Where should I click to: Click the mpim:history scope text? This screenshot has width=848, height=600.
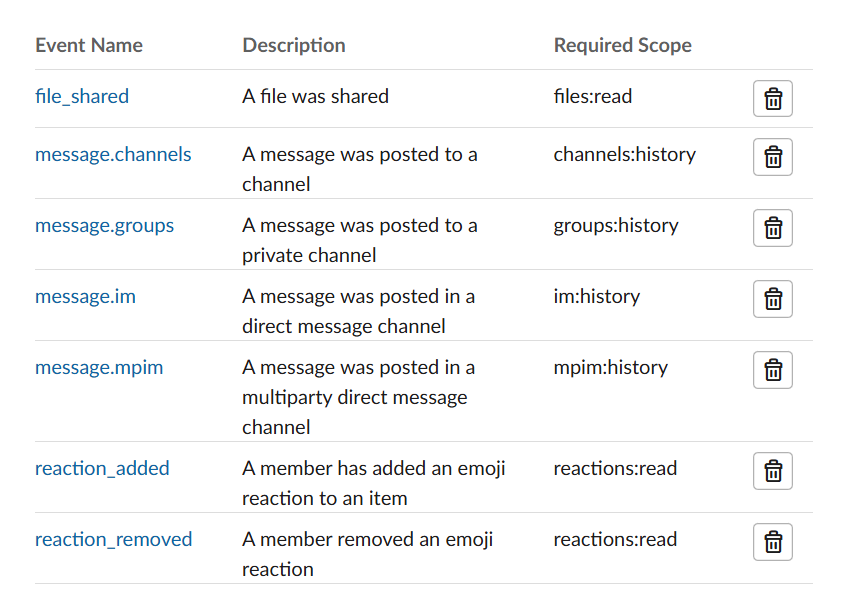[611, 367]
